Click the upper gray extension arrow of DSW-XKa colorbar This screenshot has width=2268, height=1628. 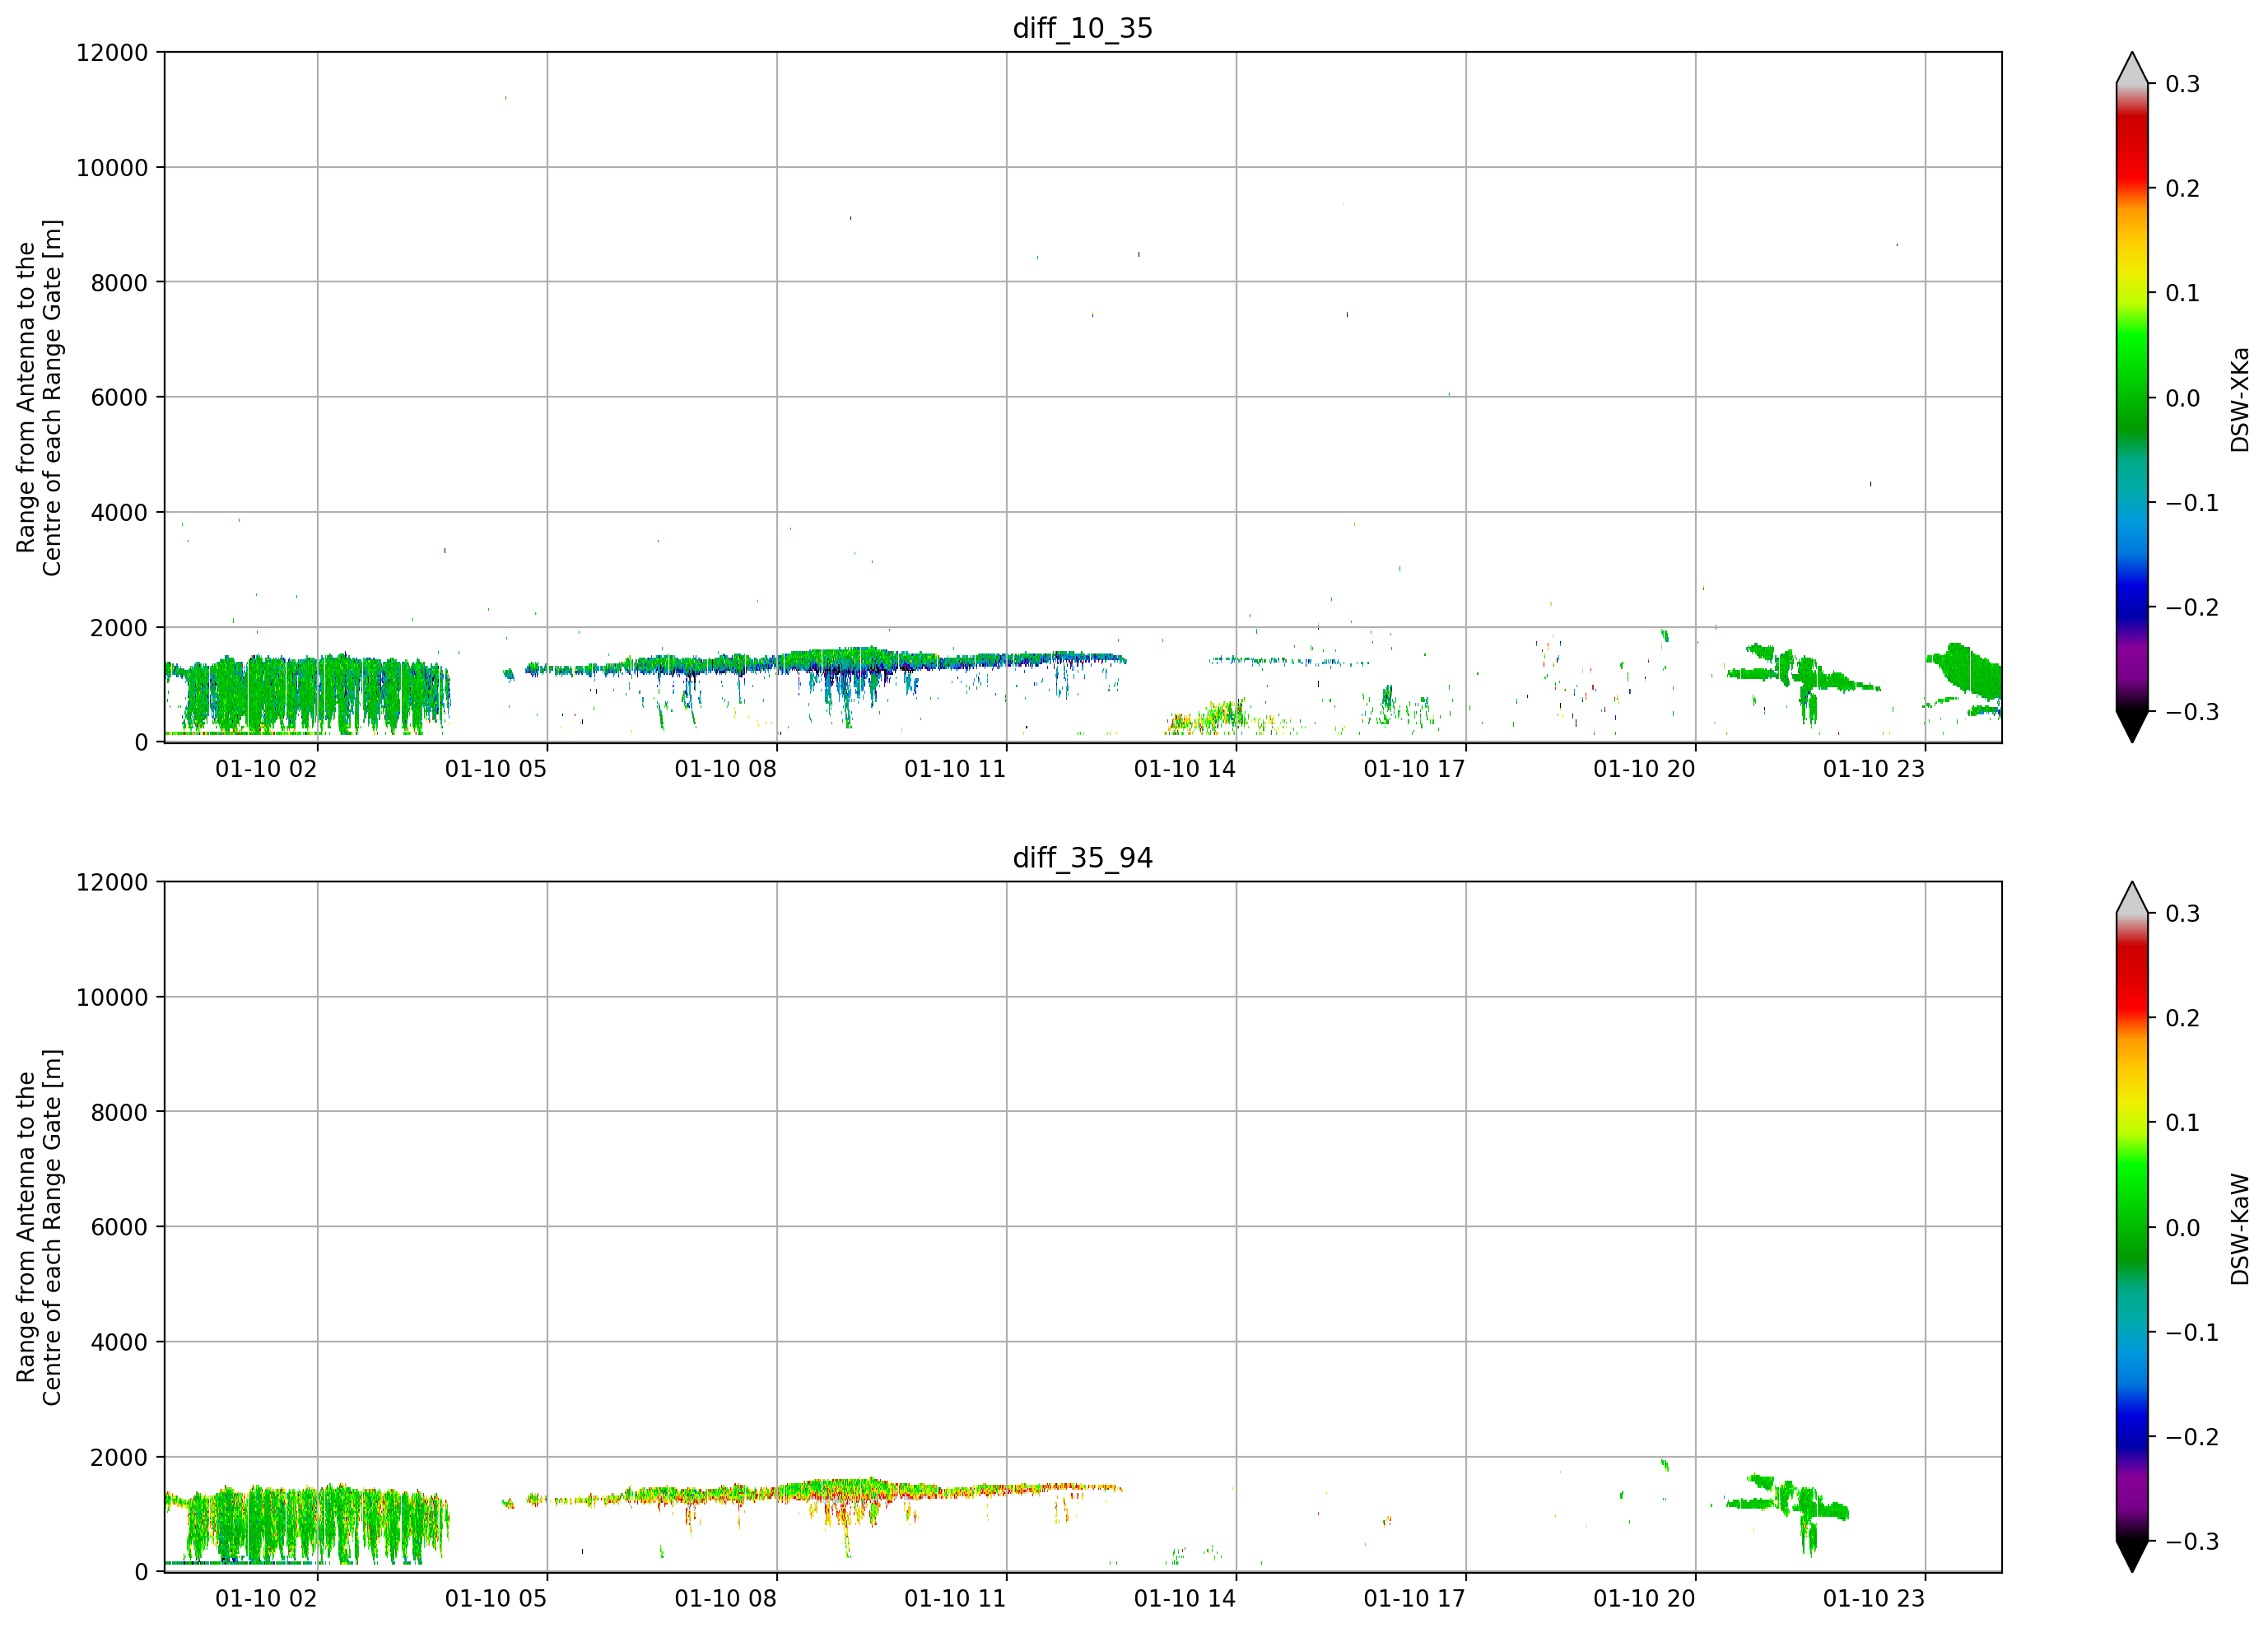[2131, 69]
